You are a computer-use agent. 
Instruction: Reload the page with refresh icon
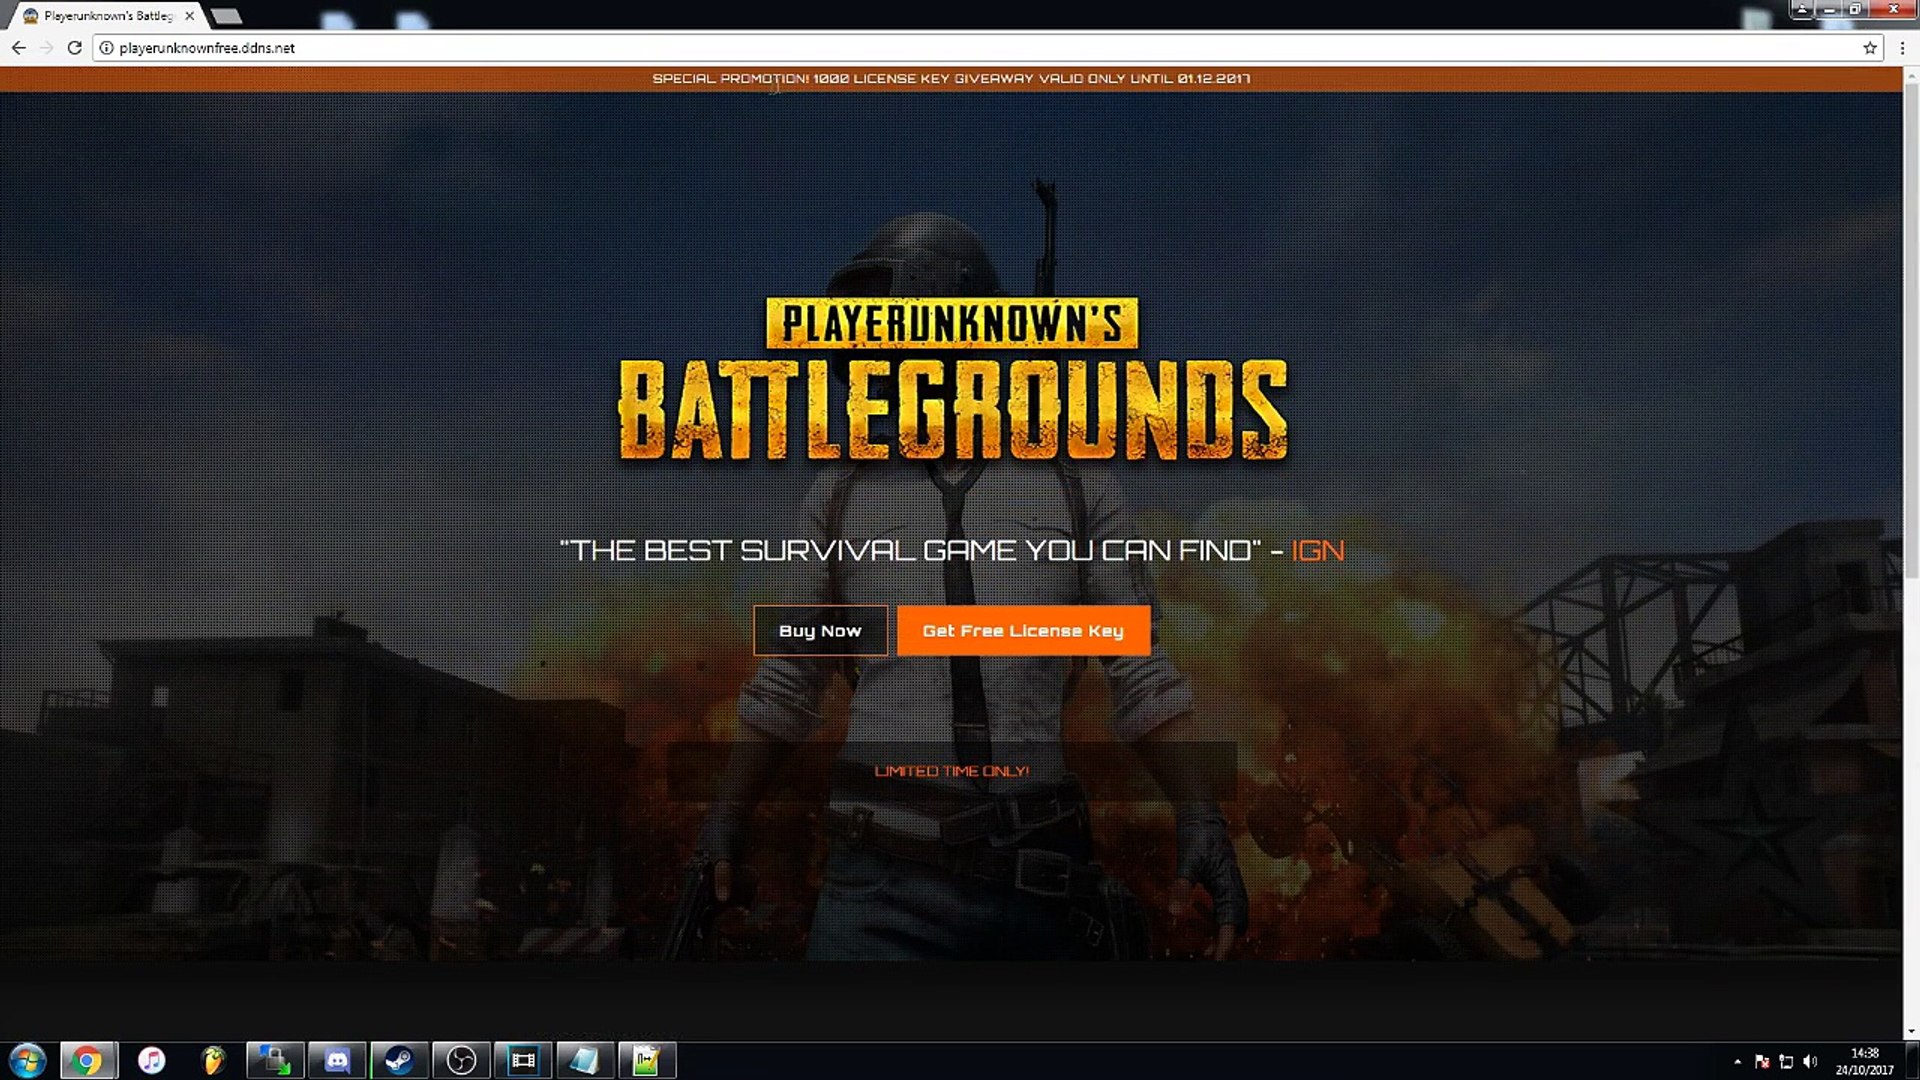point(74,47)
